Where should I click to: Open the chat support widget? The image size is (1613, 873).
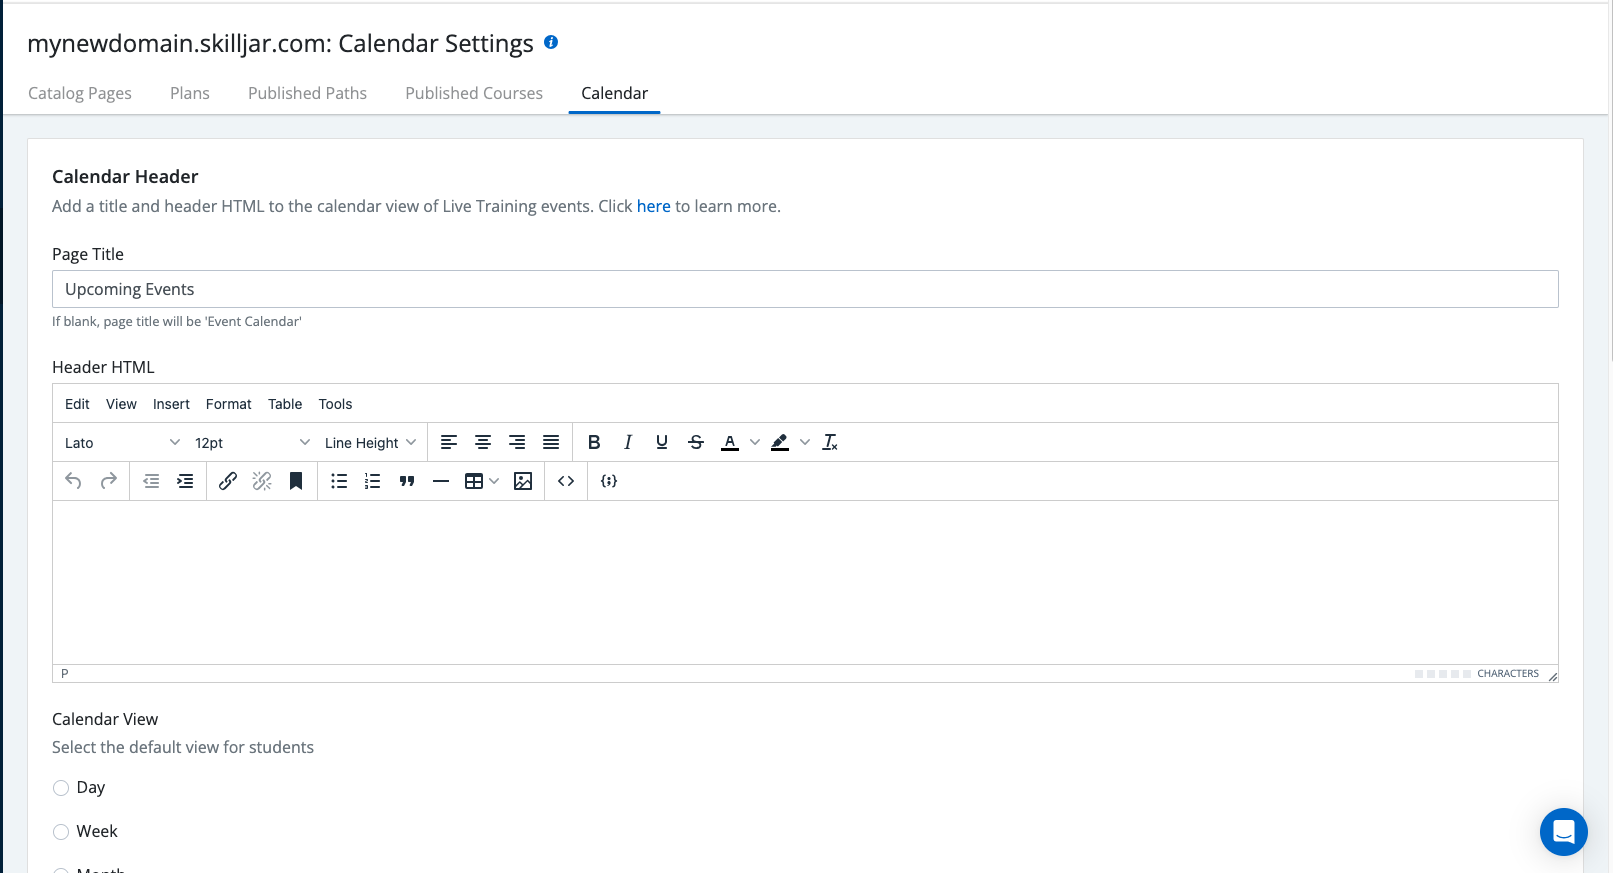coord(1563,831)
